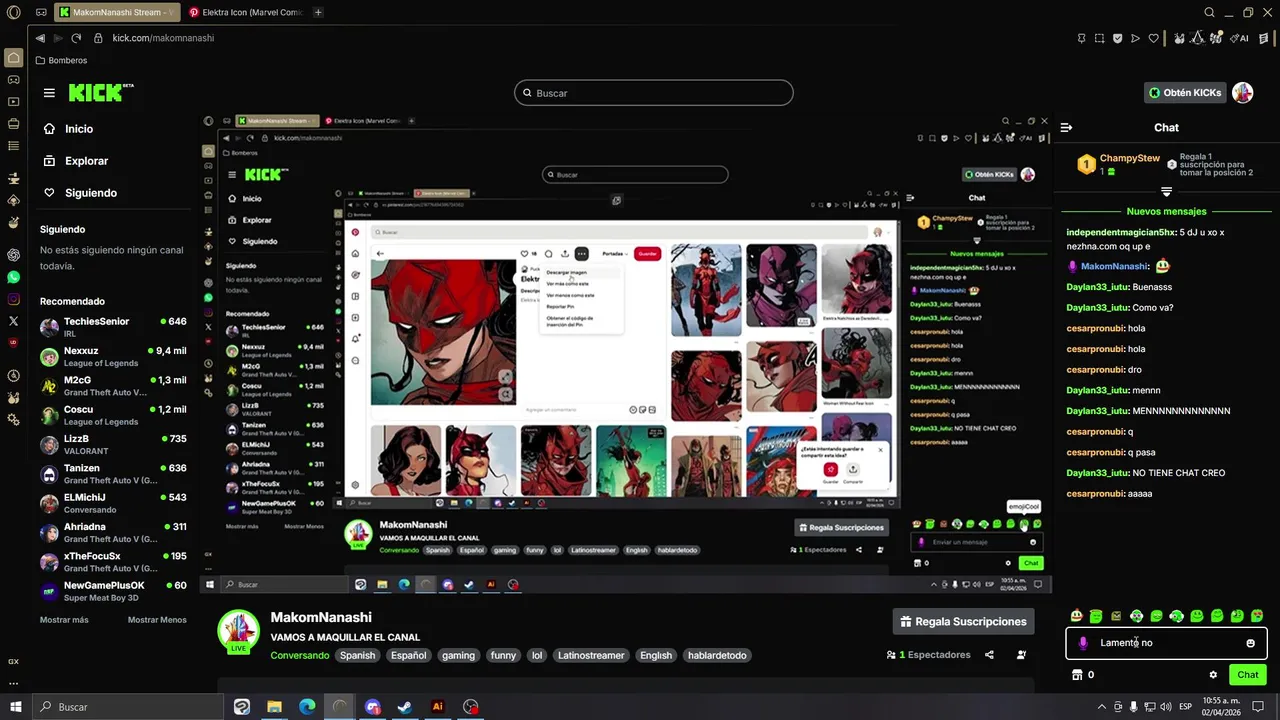Screen dimensions: 1280x720
Task: Click the Kick search Buscar field
Action: tap(653, 93)
